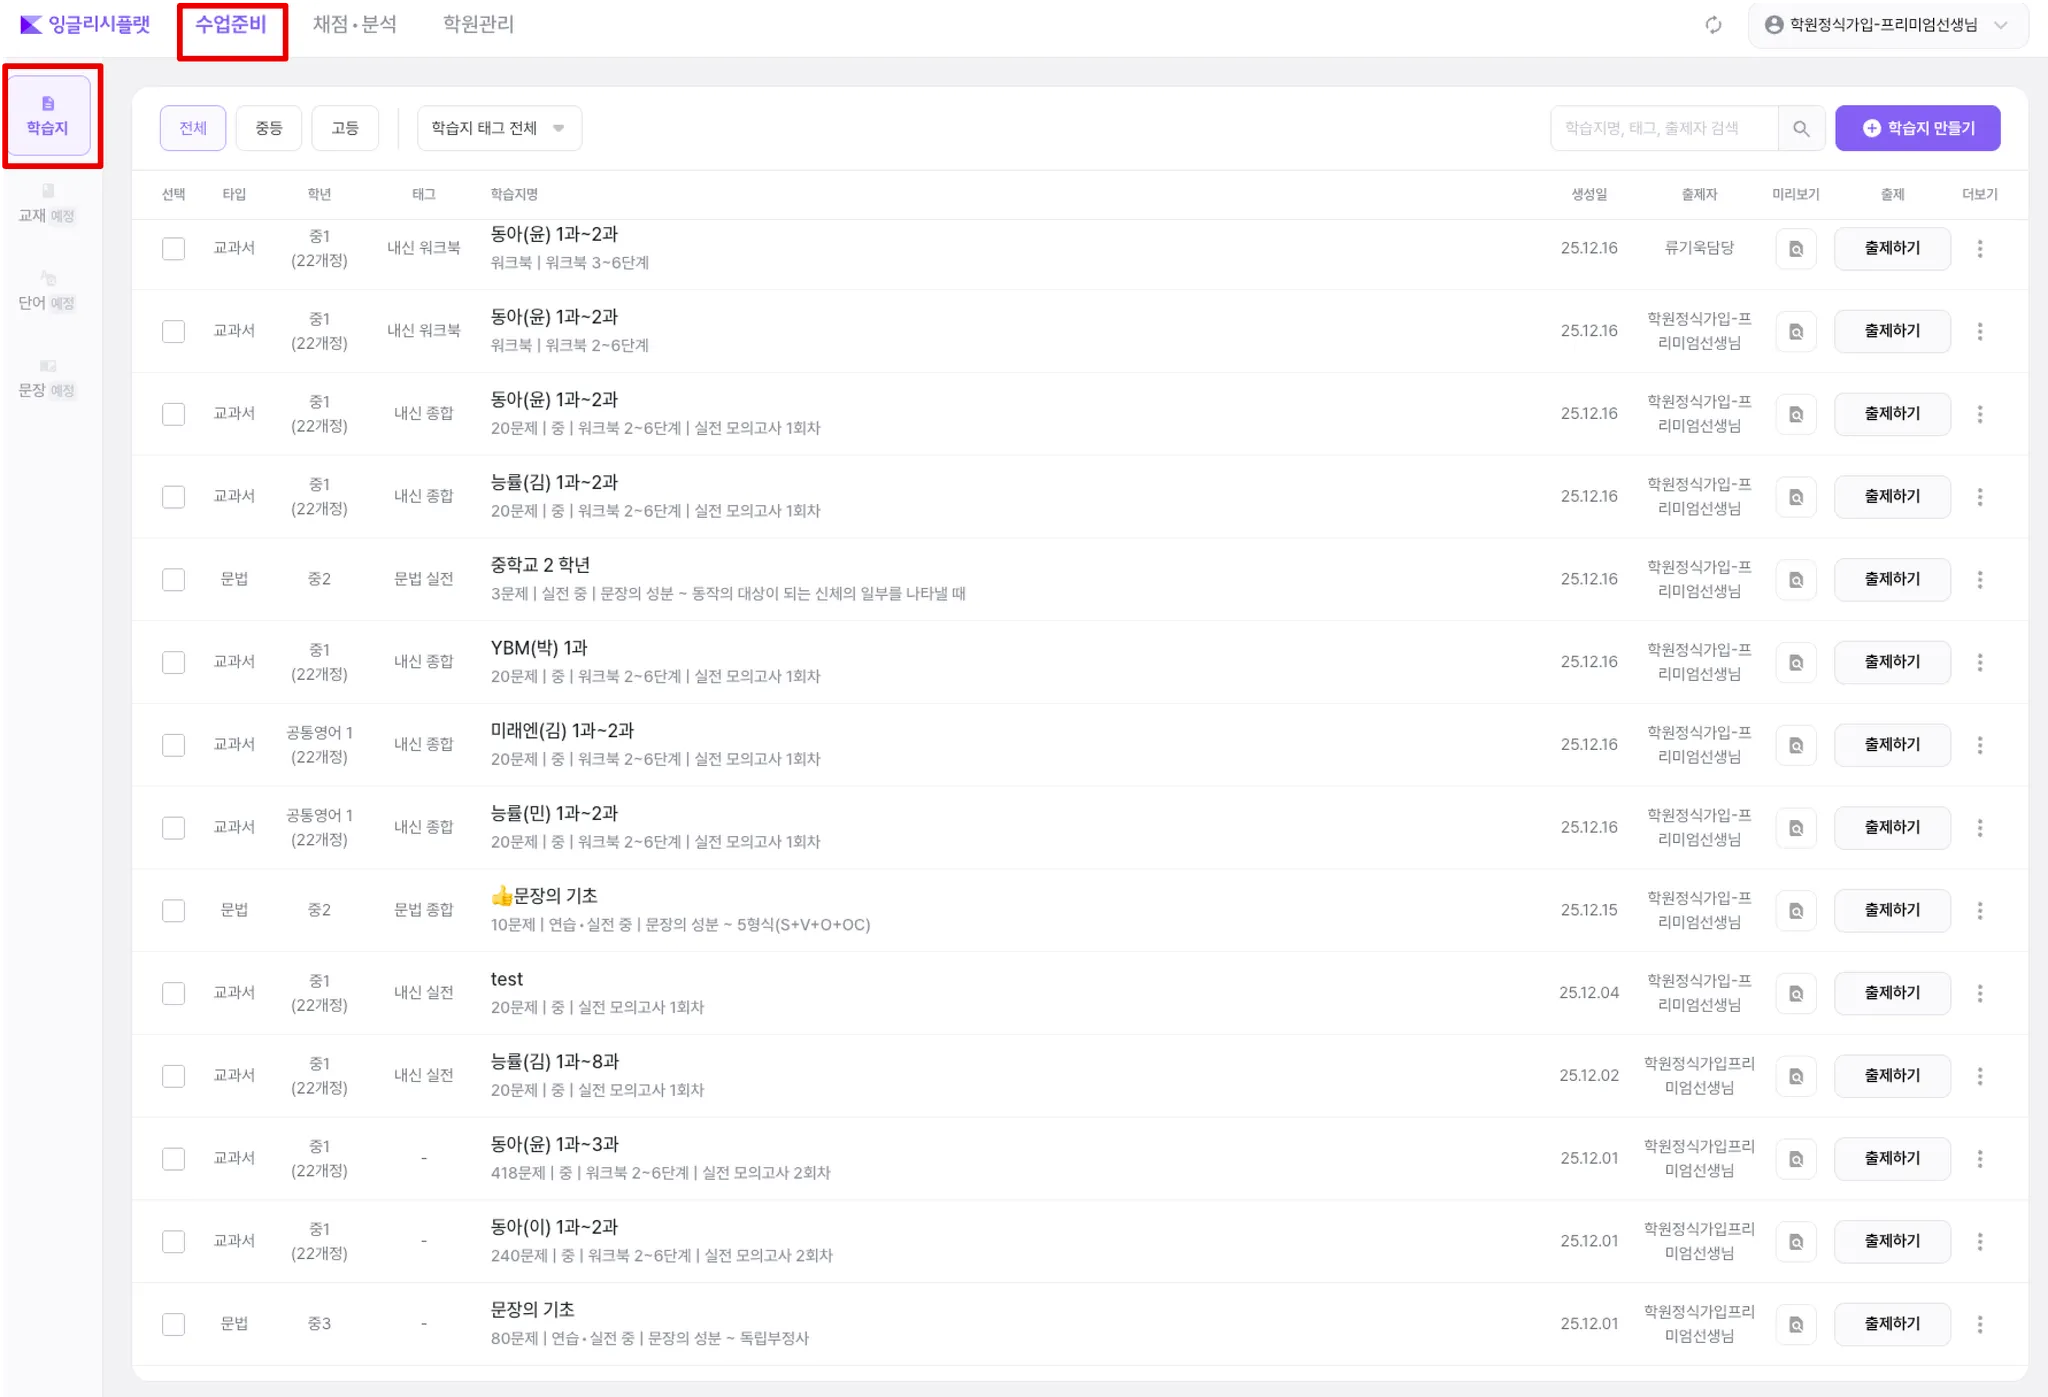Focus the 학습지명 search input field
The image size is (2048, 1397).
[x=1664, y=128]
